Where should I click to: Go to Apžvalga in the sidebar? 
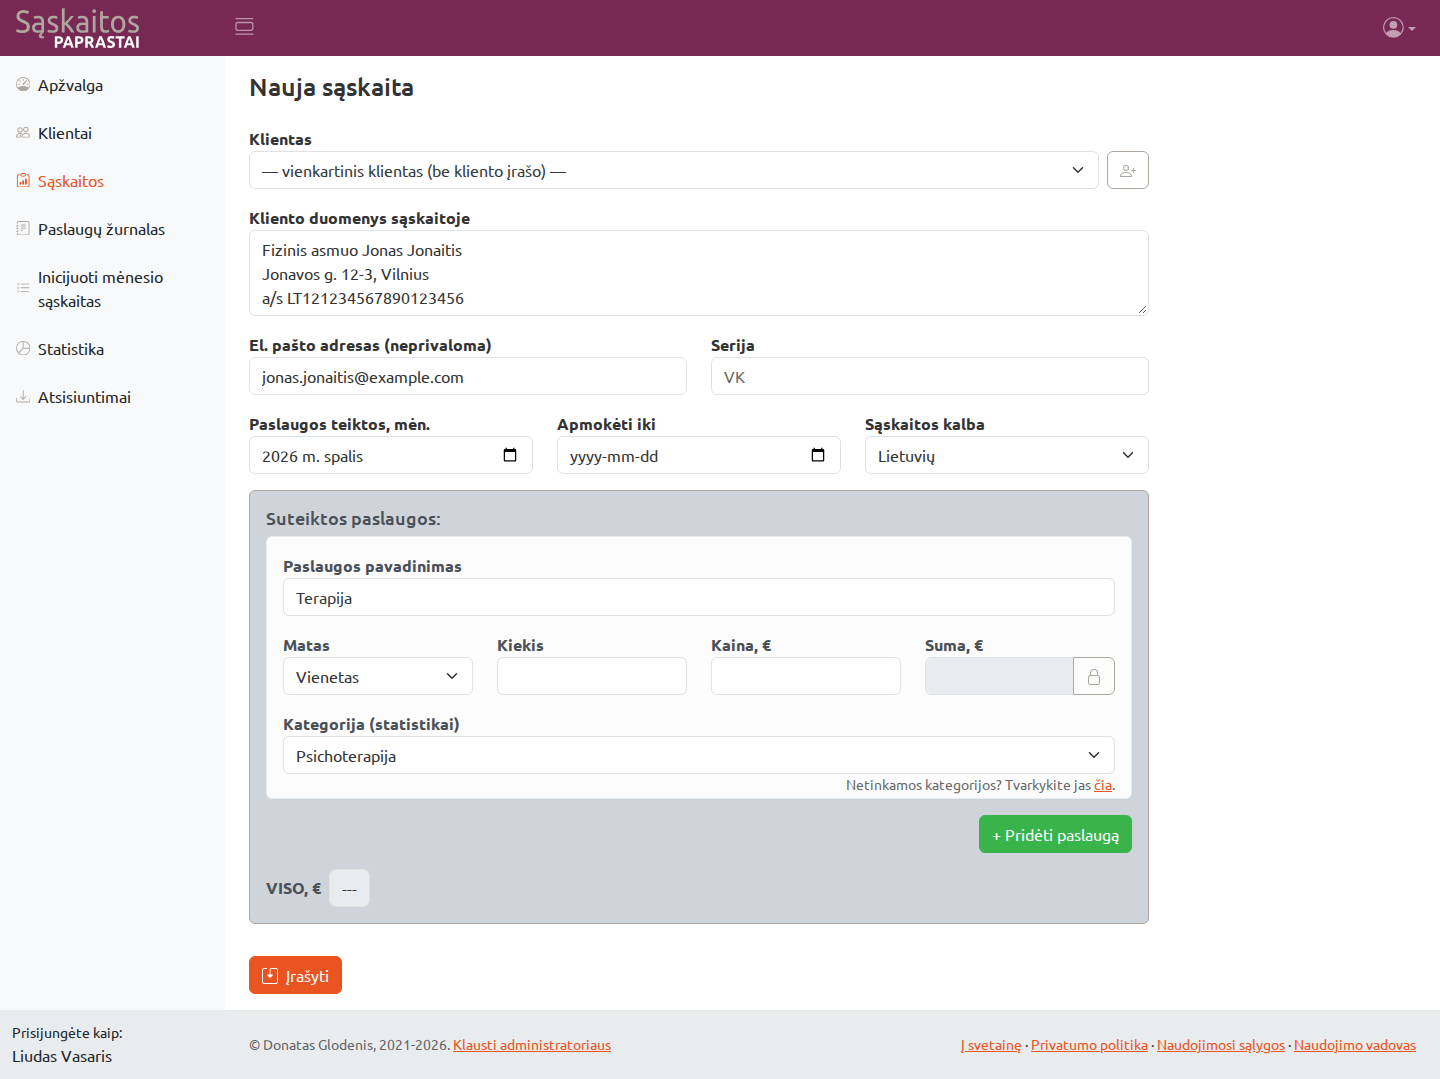[x=112, y=85]
